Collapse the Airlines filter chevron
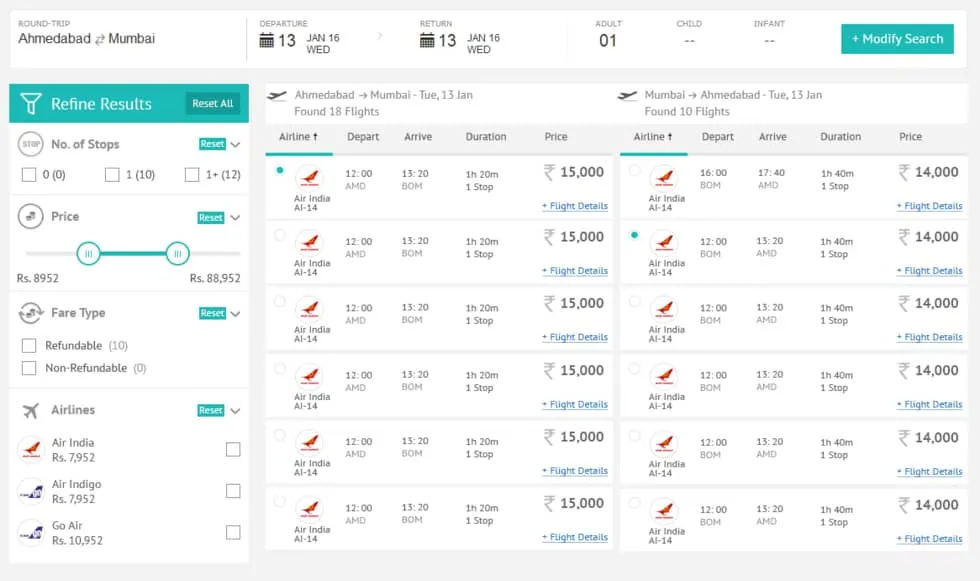980x581 pixels. coord(235,410)
